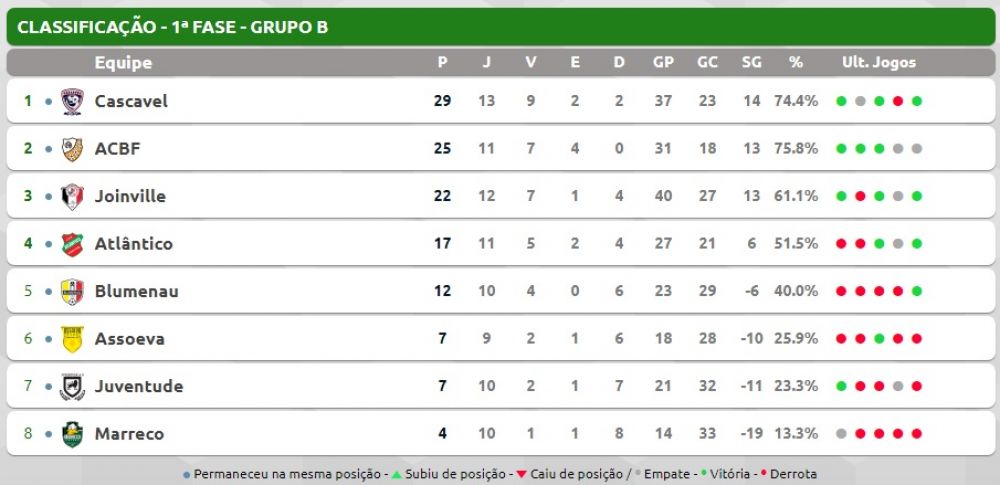Click Cascavel's red loss dot in last games
Screen dimensions: 1000x485
pos(898,101)
